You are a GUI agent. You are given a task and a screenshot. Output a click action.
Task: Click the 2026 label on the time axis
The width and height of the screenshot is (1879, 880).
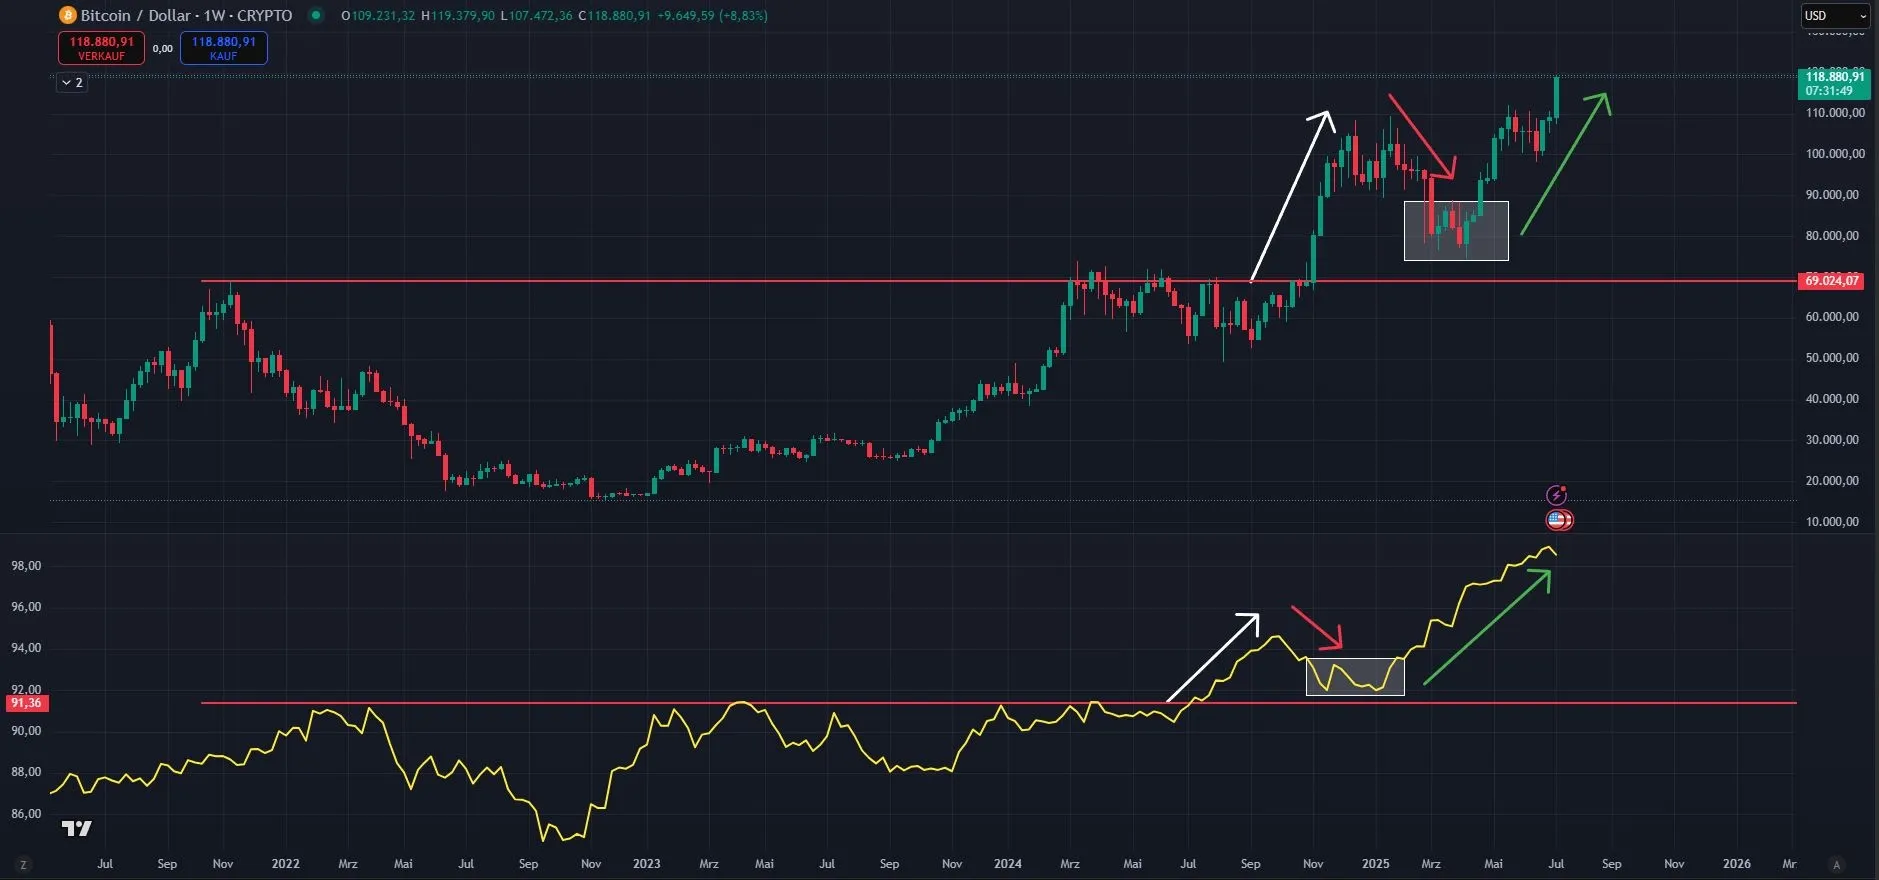point(1737,864)
